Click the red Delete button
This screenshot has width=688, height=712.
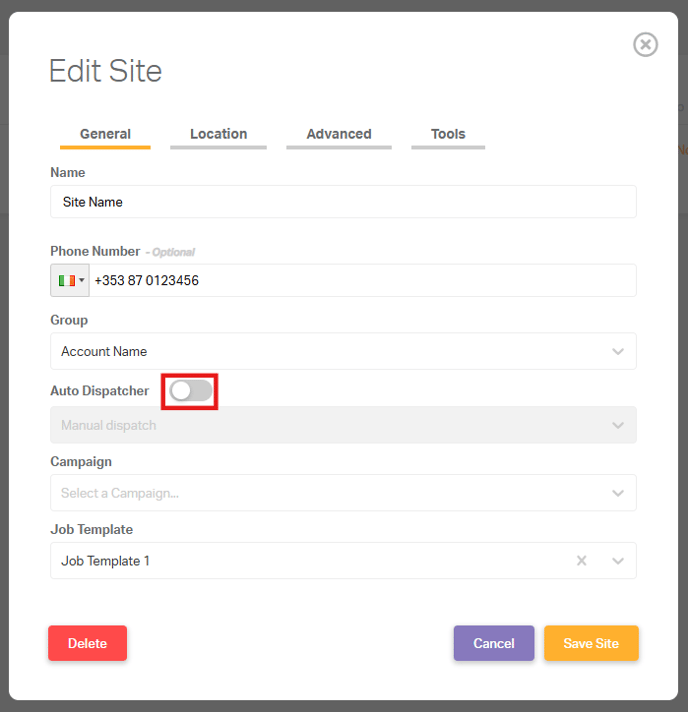tap(88, 643)
